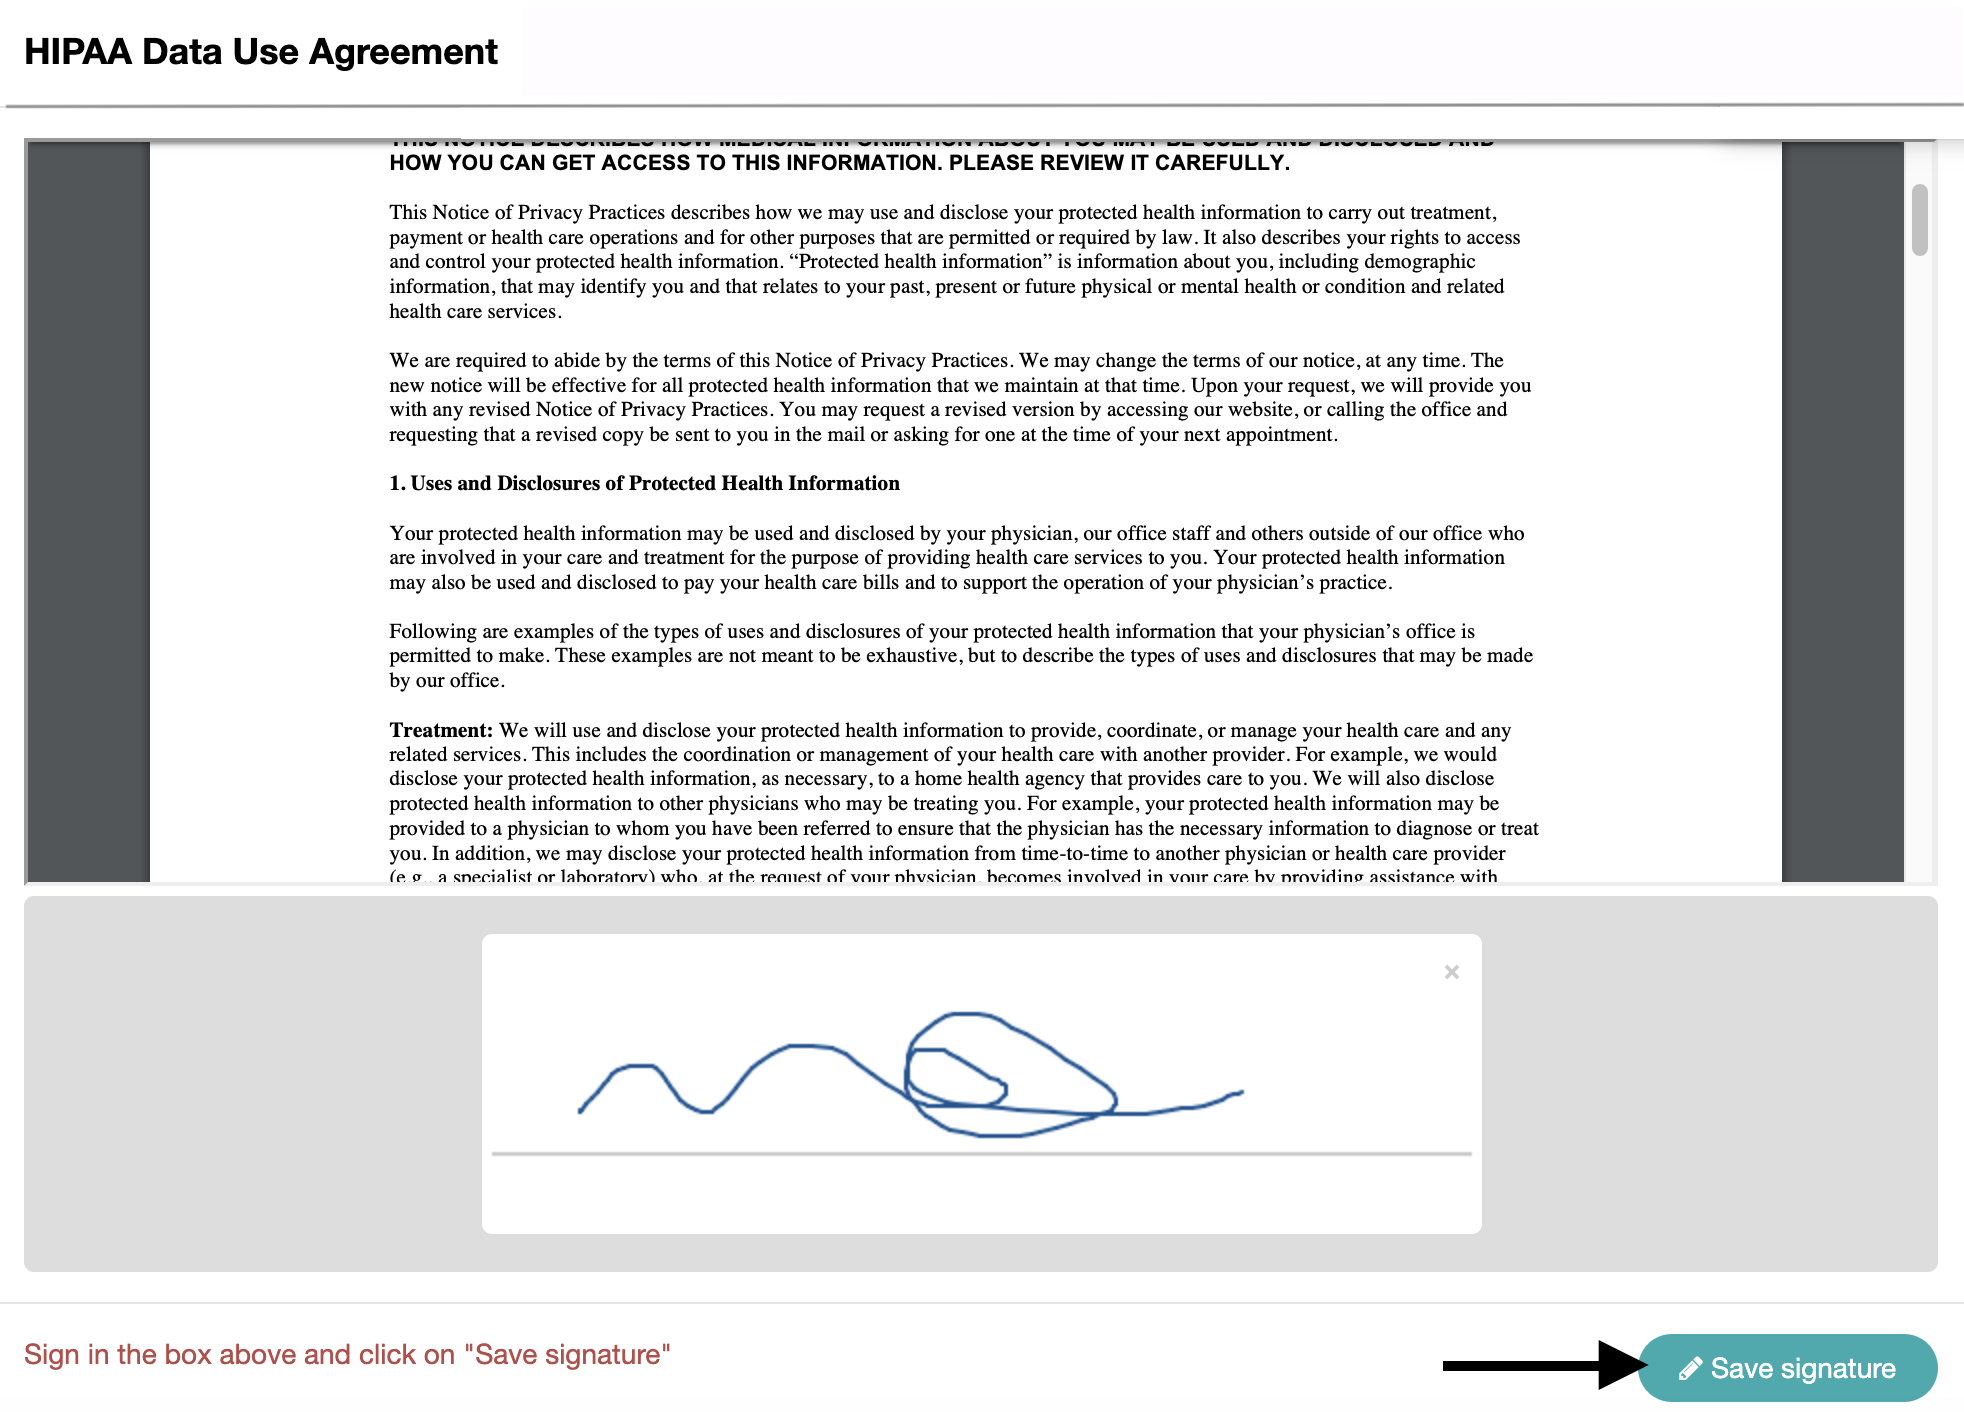Click the X to clear the signature
Viewport: 1964px width, 1412px height.
pyautogui.click(x=1452, y=971)
